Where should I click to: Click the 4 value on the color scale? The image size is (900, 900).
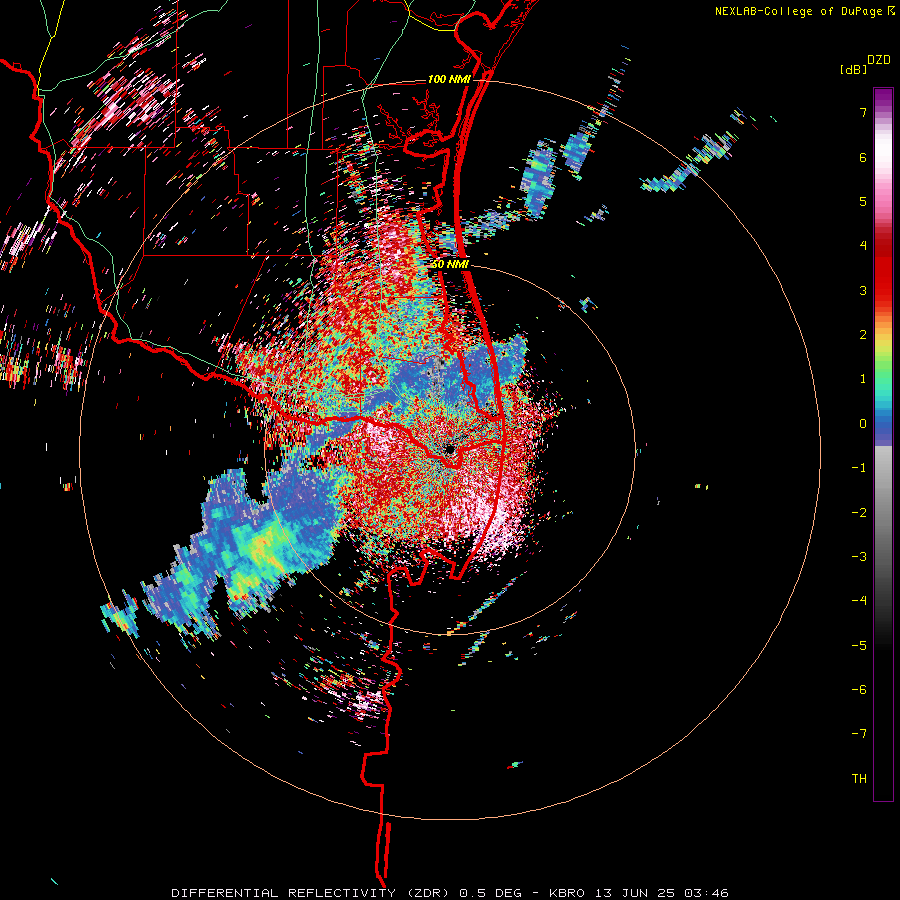(x=863, y=246)
